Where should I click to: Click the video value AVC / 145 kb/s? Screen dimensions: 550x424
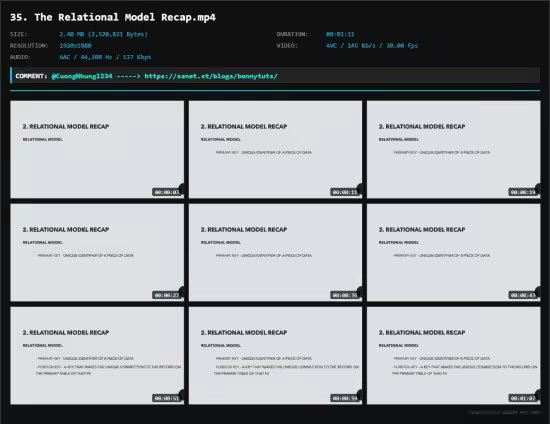(372, 46)
